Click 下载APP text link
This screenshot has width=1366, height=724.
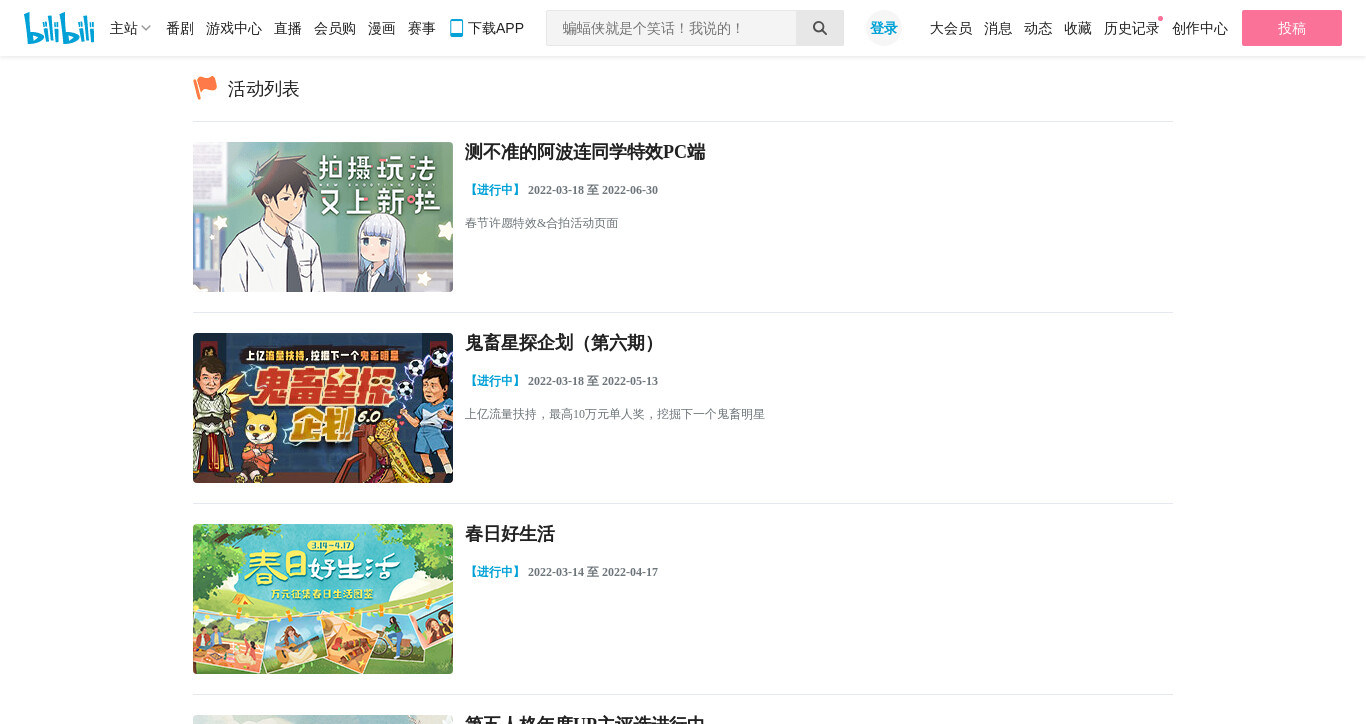(496, 28)
